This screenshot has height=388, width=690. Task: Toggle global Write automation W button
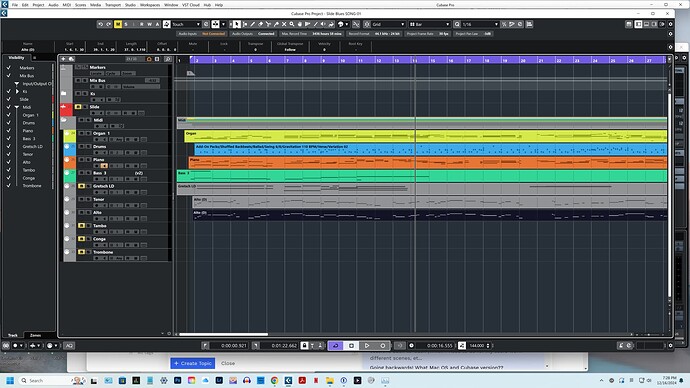(150, 24)
